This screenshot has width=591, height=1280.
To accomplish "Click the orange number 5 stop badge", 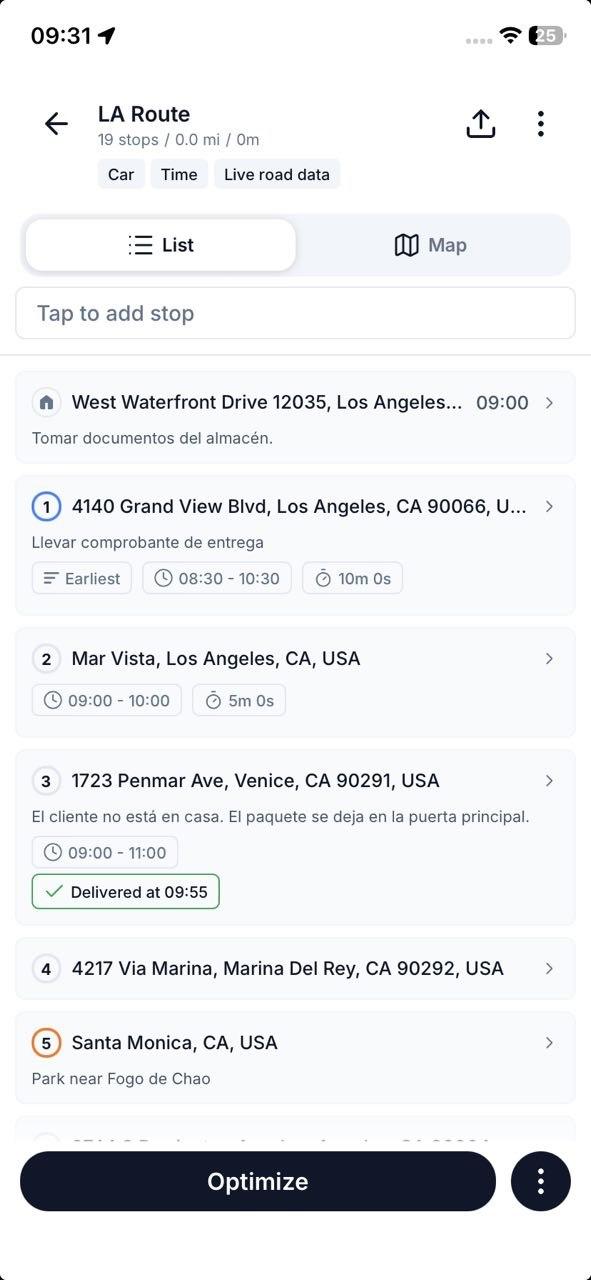I will 46,1042.
